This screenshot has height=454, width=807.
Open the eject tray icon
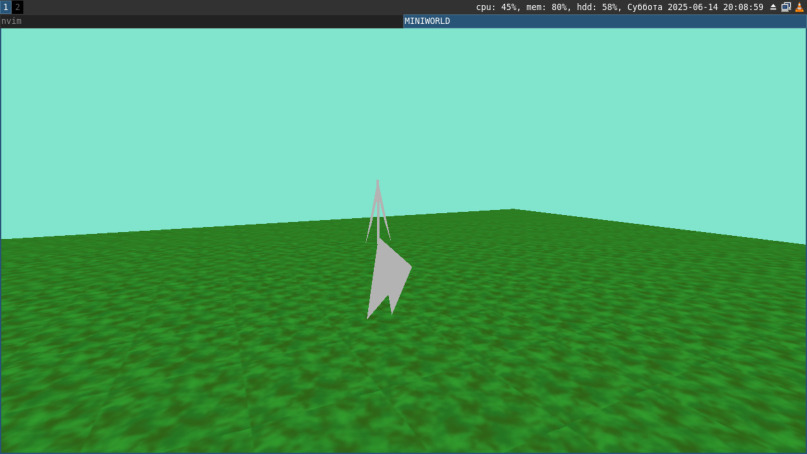tap(773, 7)
